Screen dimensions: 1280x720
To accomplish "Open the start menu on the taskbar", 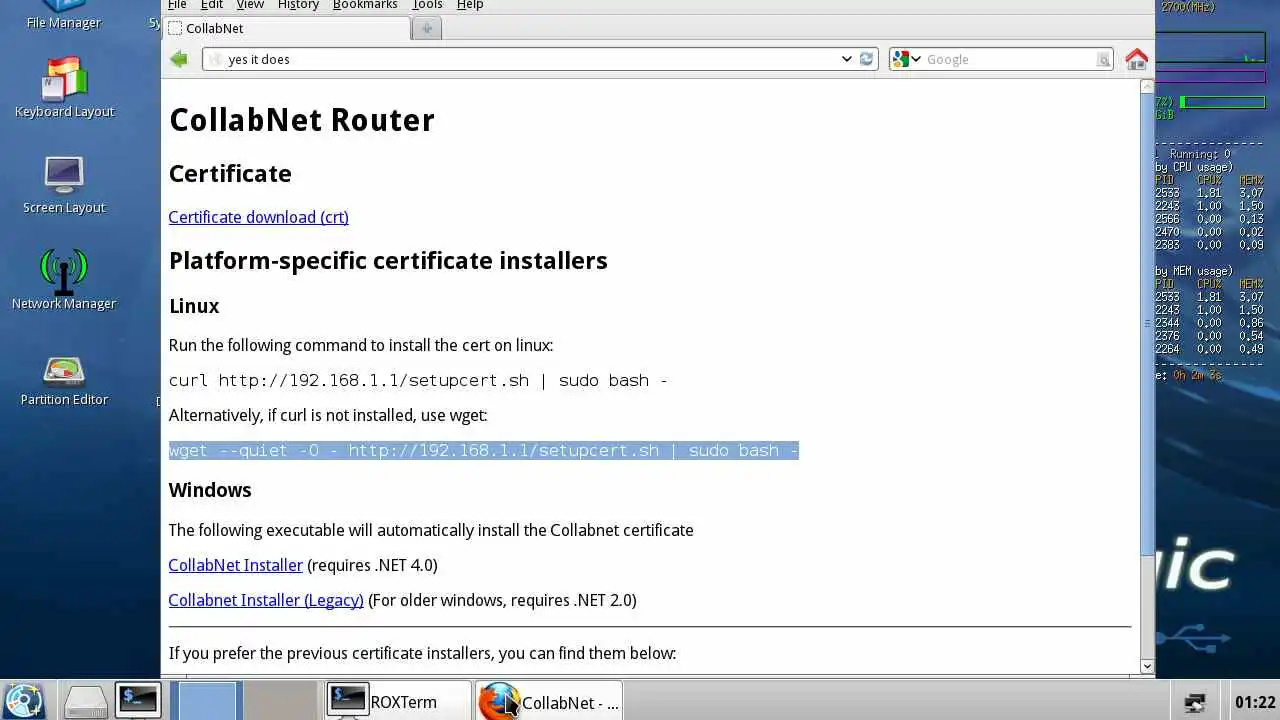I will coord(24,701).
